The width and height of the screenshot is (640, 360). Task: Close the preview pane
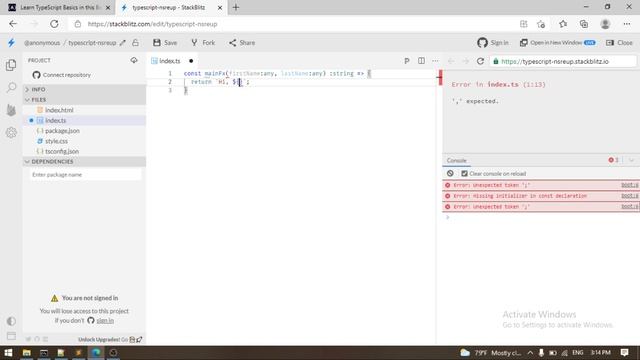click(x=619, y=42)
